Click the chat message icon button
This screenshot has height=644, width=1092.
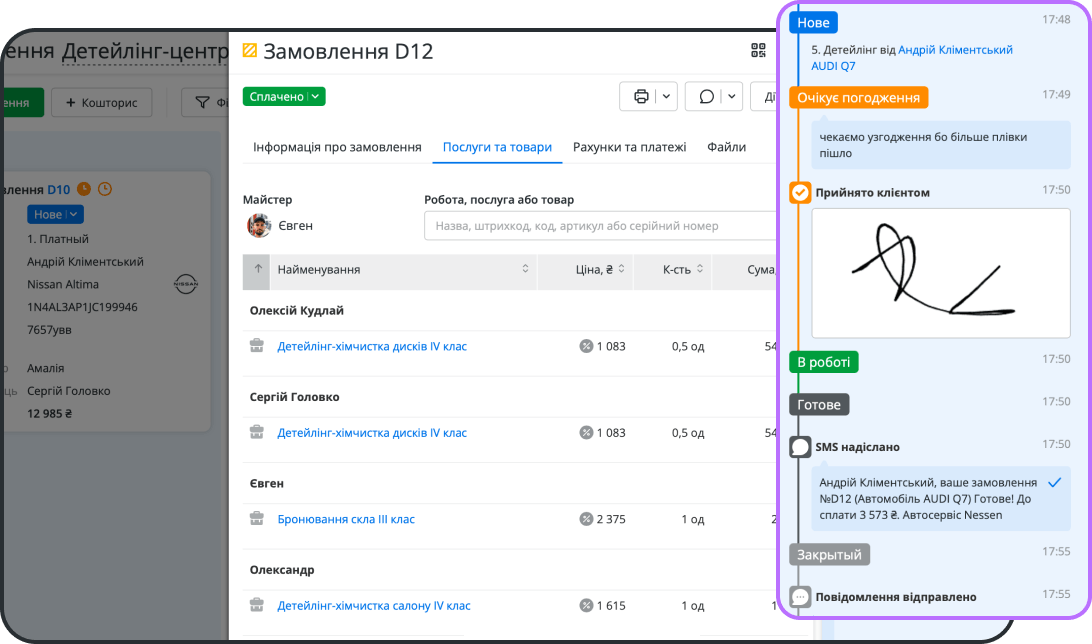[x=706, y=96]
